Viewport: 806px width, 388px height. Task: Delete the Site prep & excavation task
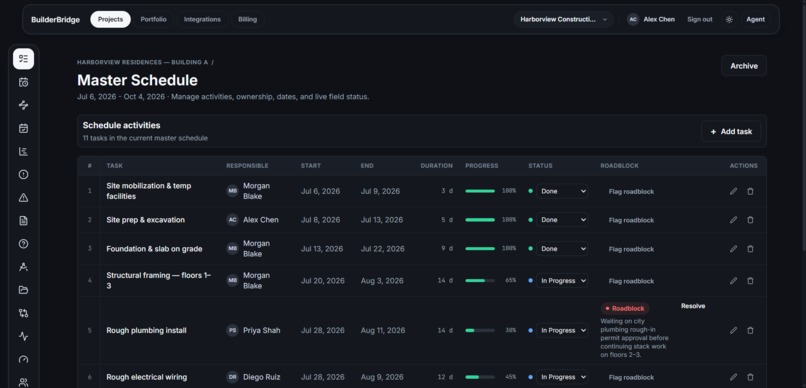coord(750,220)
